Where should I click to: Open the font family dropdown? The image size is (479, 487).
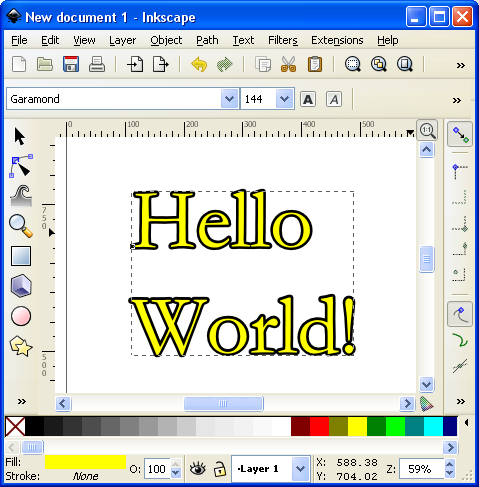[x=229, y=99]
